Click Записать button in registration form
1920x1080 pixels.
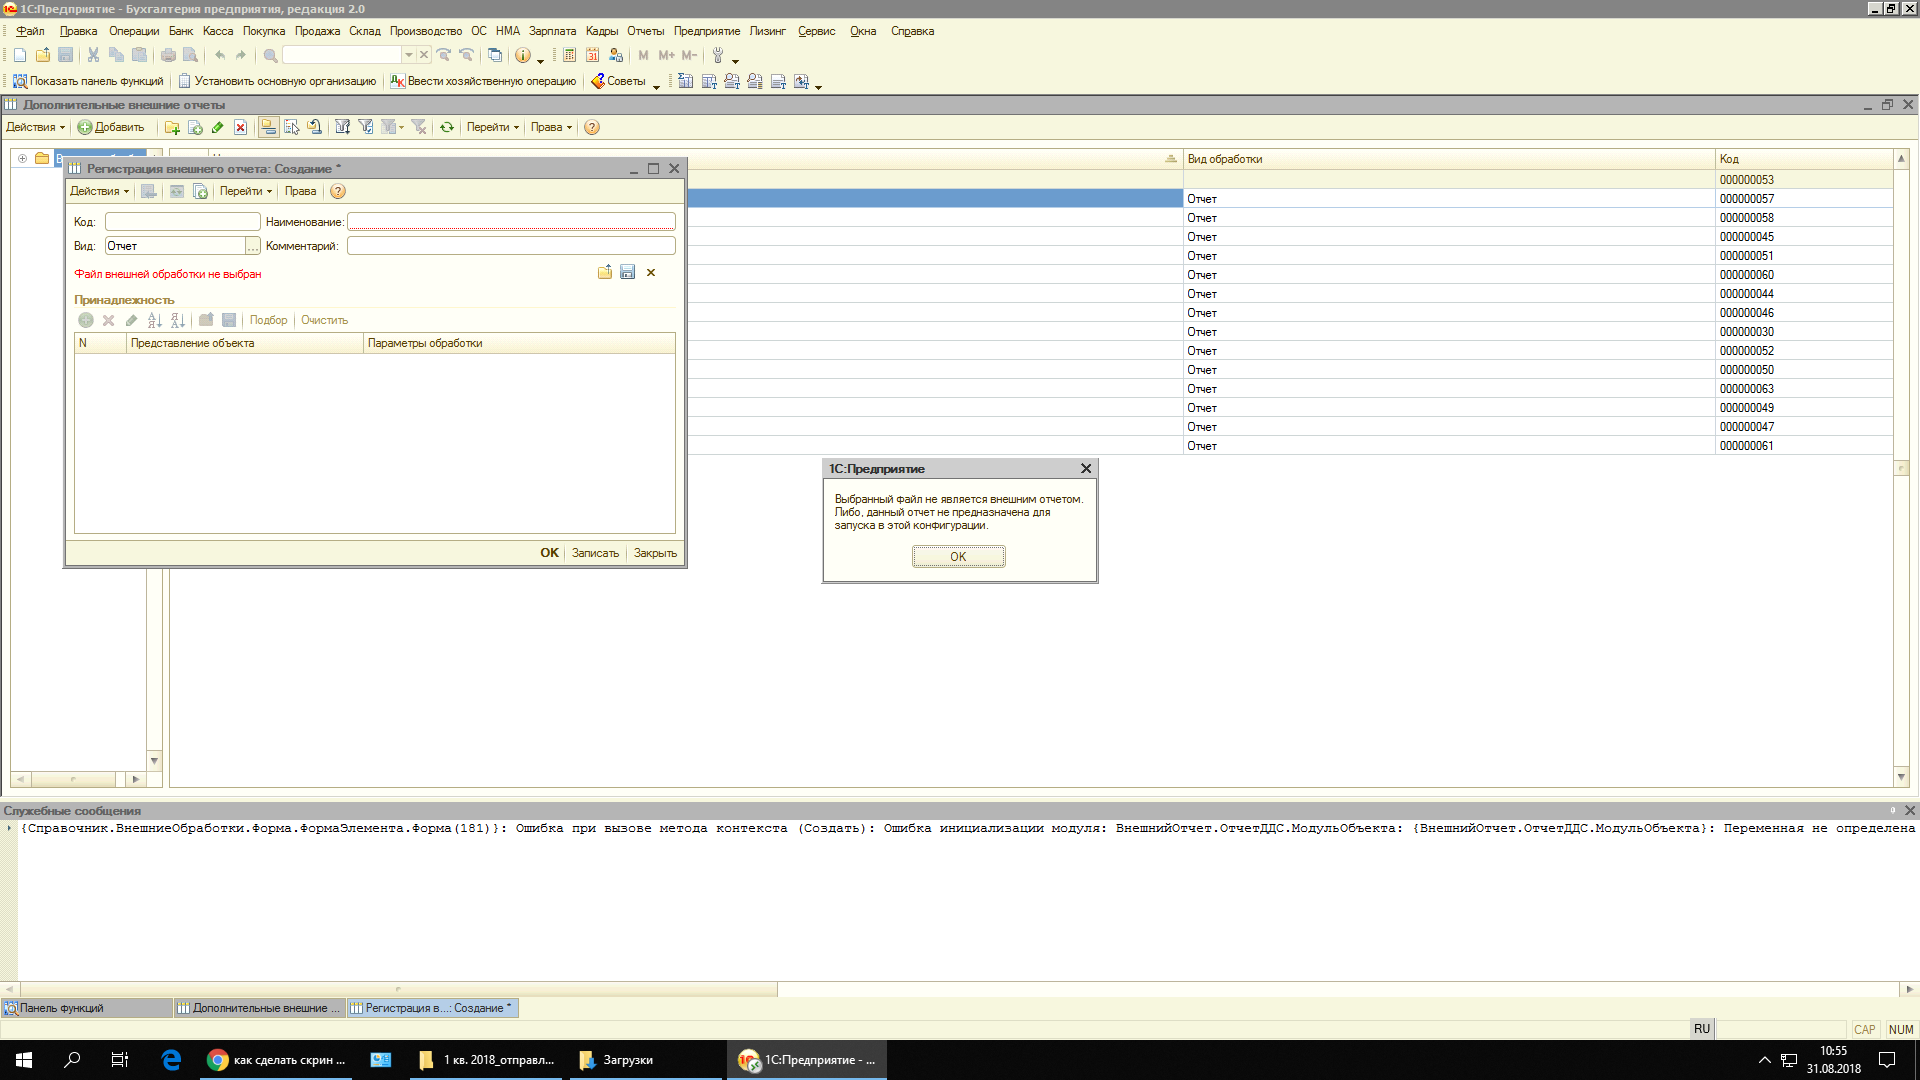tap(595, 553)
